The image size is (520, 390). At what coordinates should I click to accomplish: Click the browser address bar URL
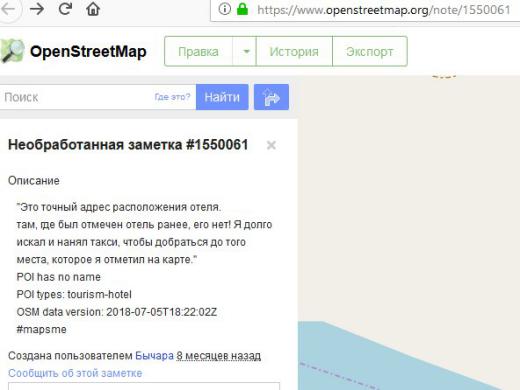pos(383,10)
